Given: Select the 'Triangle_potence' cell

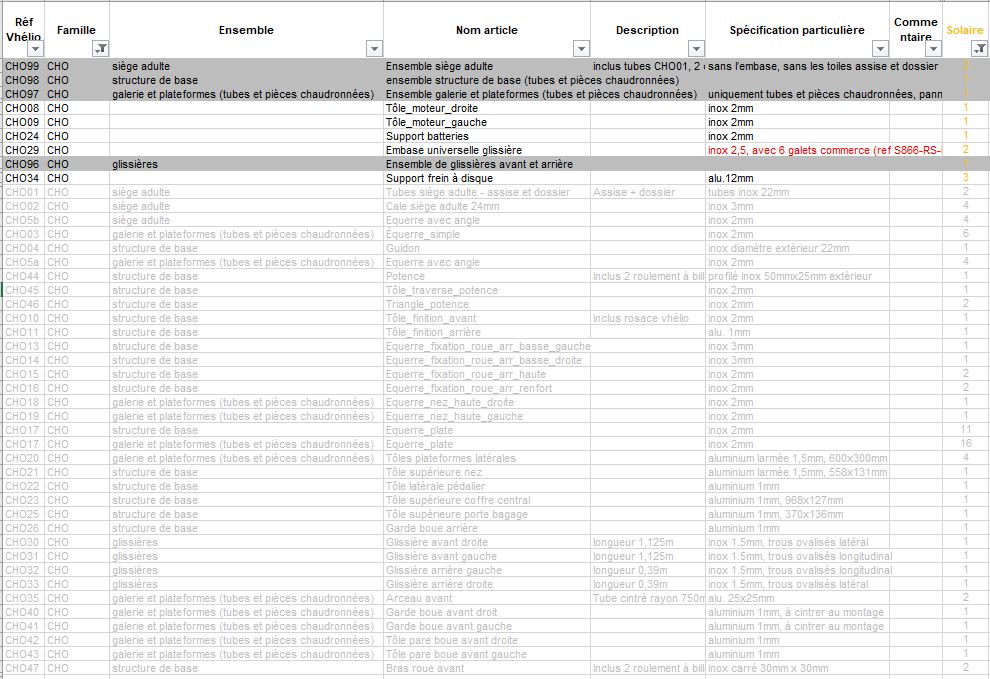Looking at the screenshot, I should (x=487, y=304).
